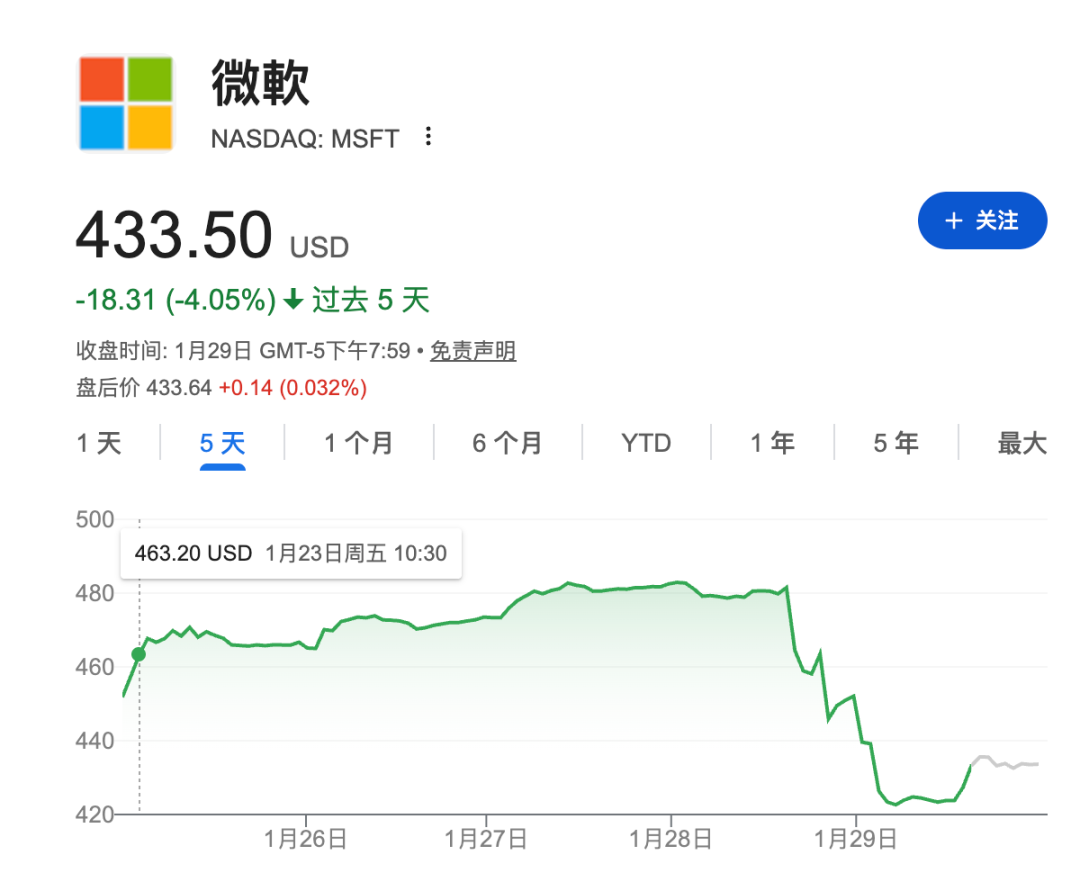Click the NASDAQ: MSFT ticker label
The height and width of the screenshot is (873, 1080).
coord(303,138)
